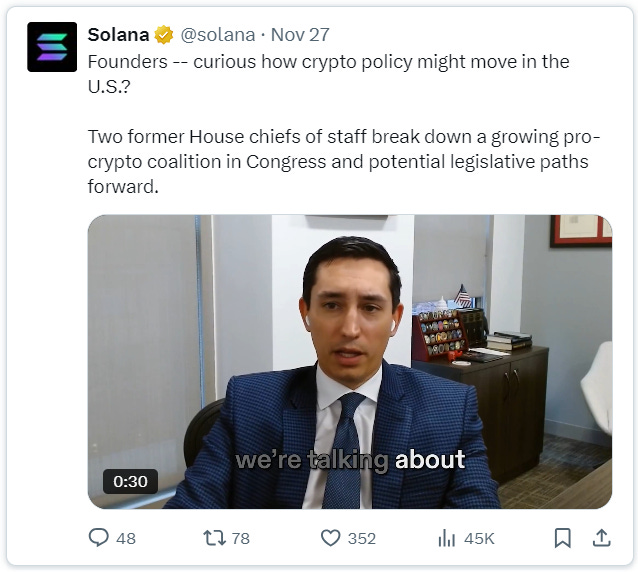Like the post with the heart icon
The height and width of the screenshot is (572, 638).
[330, 538]
